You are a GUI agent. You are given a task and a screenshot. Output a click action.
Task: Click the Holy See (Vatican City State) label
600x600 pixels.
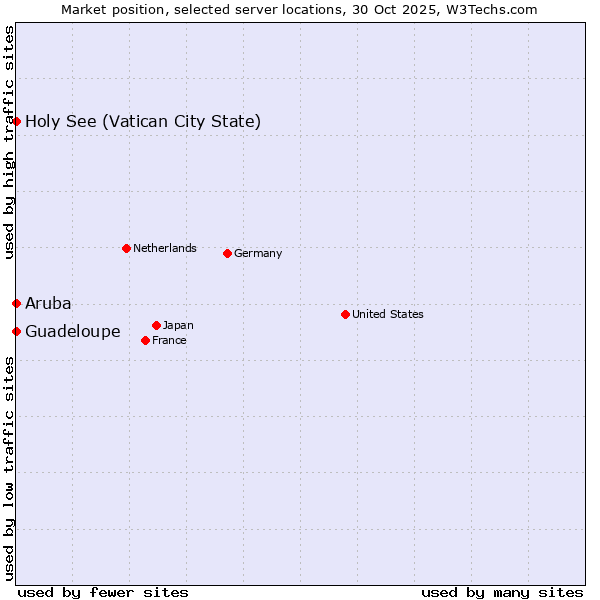(x=143, y=122)
